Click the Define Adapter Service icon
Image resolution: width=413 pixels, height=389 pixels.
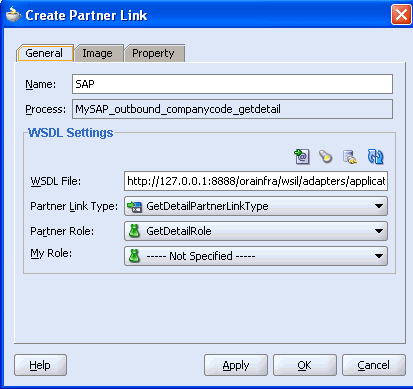tap(350, 157)
